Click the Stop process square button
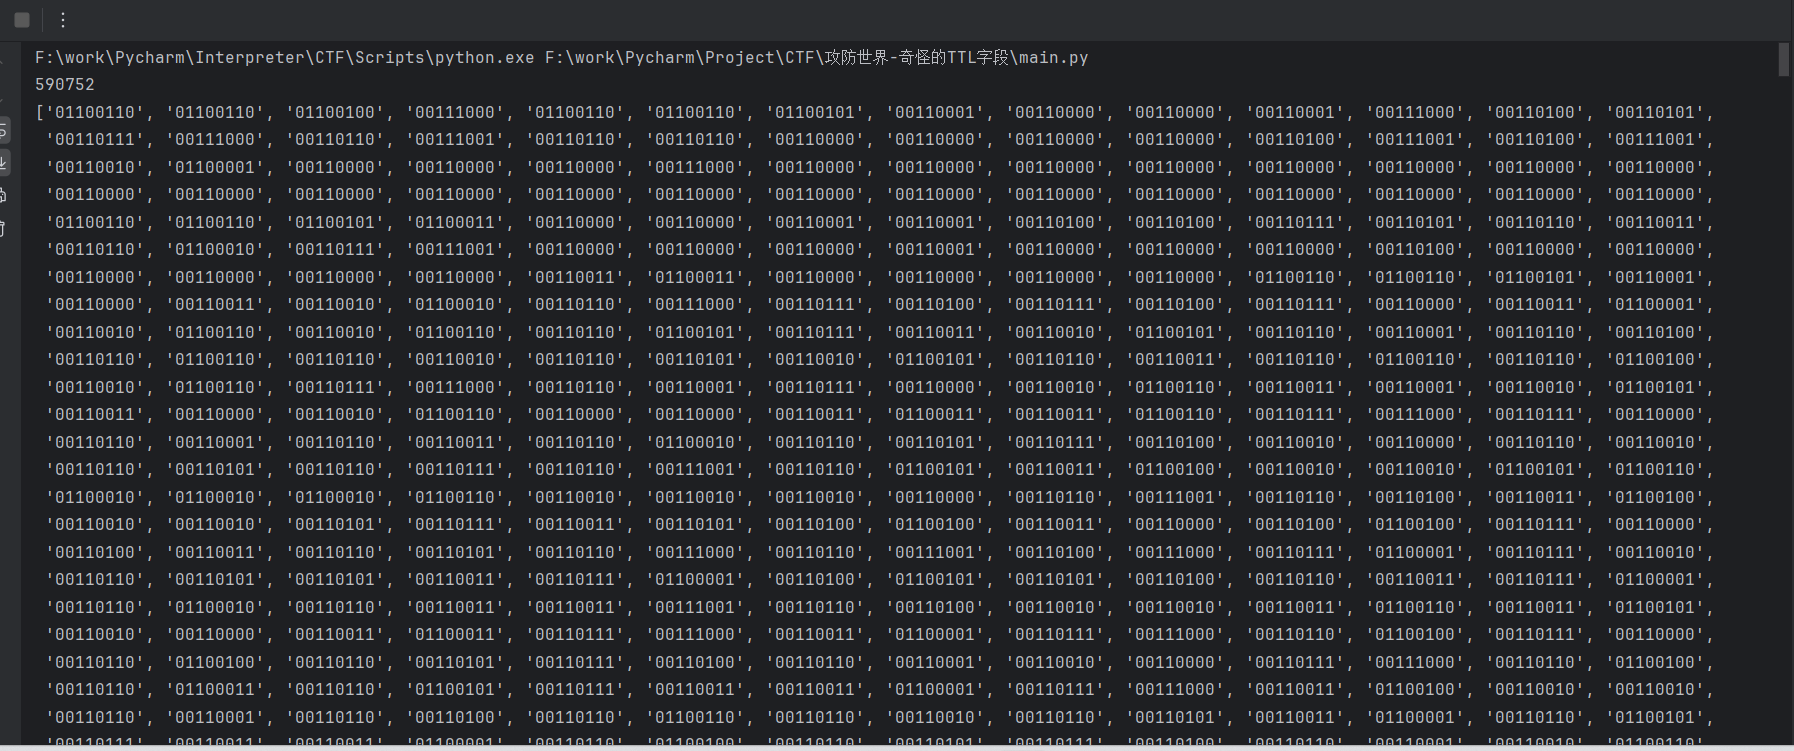Image resolution: width=1794 pixels, height=751 pixels. 22,20
